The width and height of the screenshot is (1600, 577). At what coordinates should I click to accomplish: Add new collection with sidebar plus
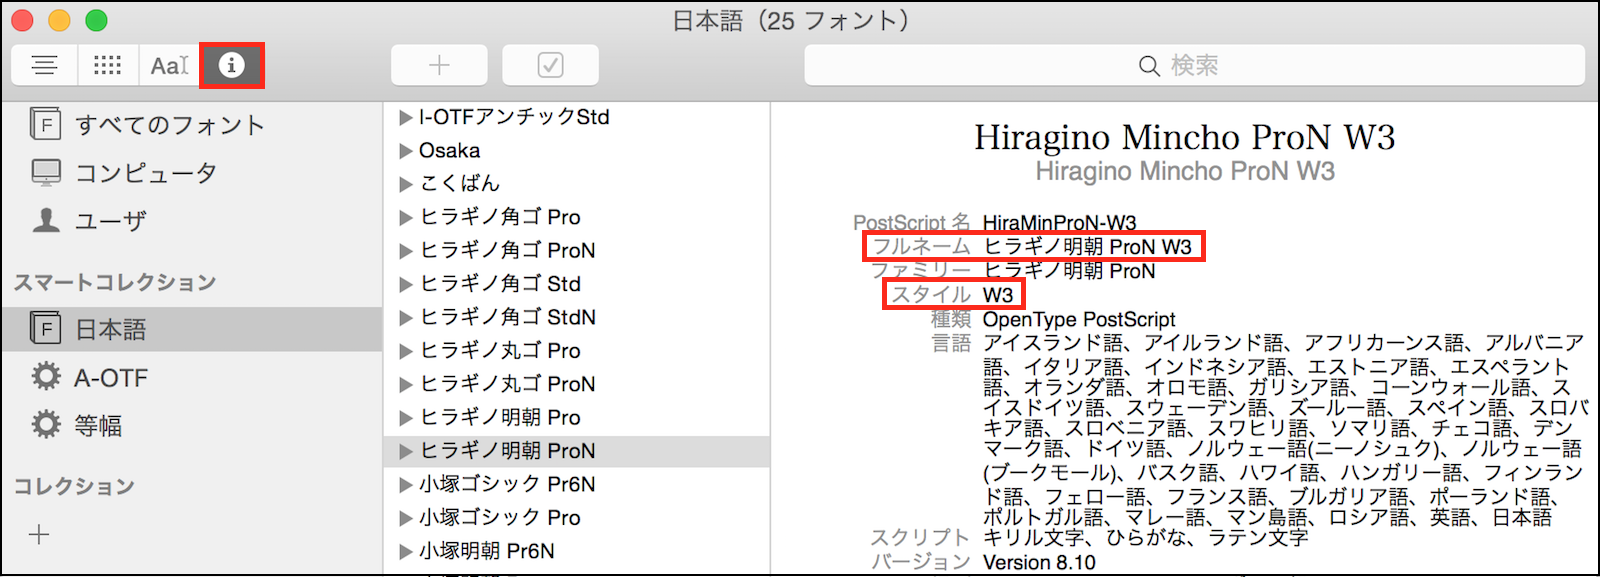[39, 534]
